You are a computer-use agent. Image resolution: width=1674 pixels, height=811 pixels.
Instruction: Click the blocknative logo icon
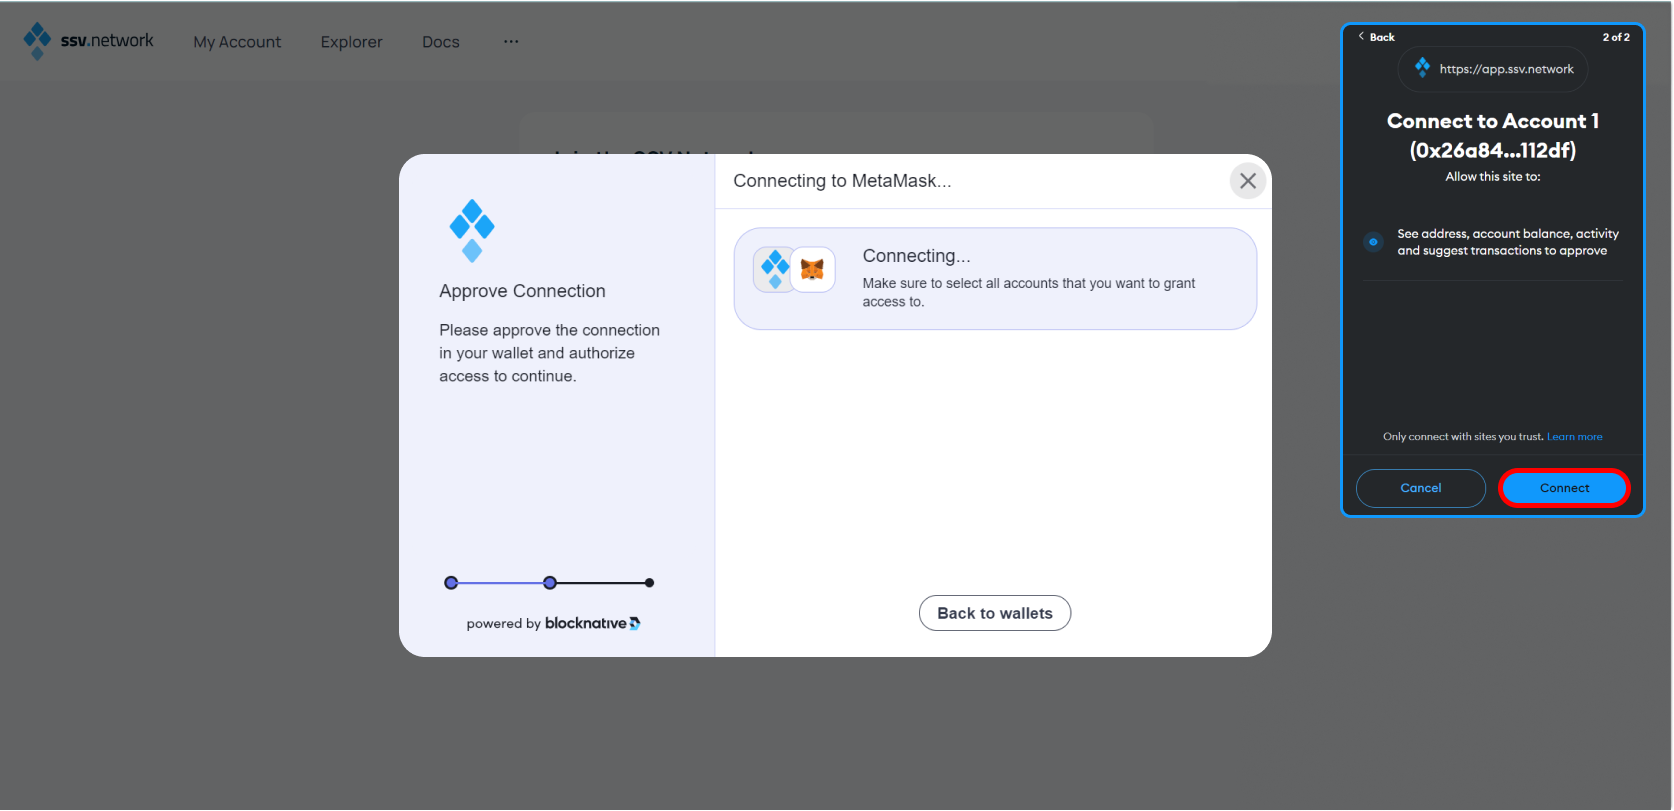pyautogui.click(x=635, y=623)
